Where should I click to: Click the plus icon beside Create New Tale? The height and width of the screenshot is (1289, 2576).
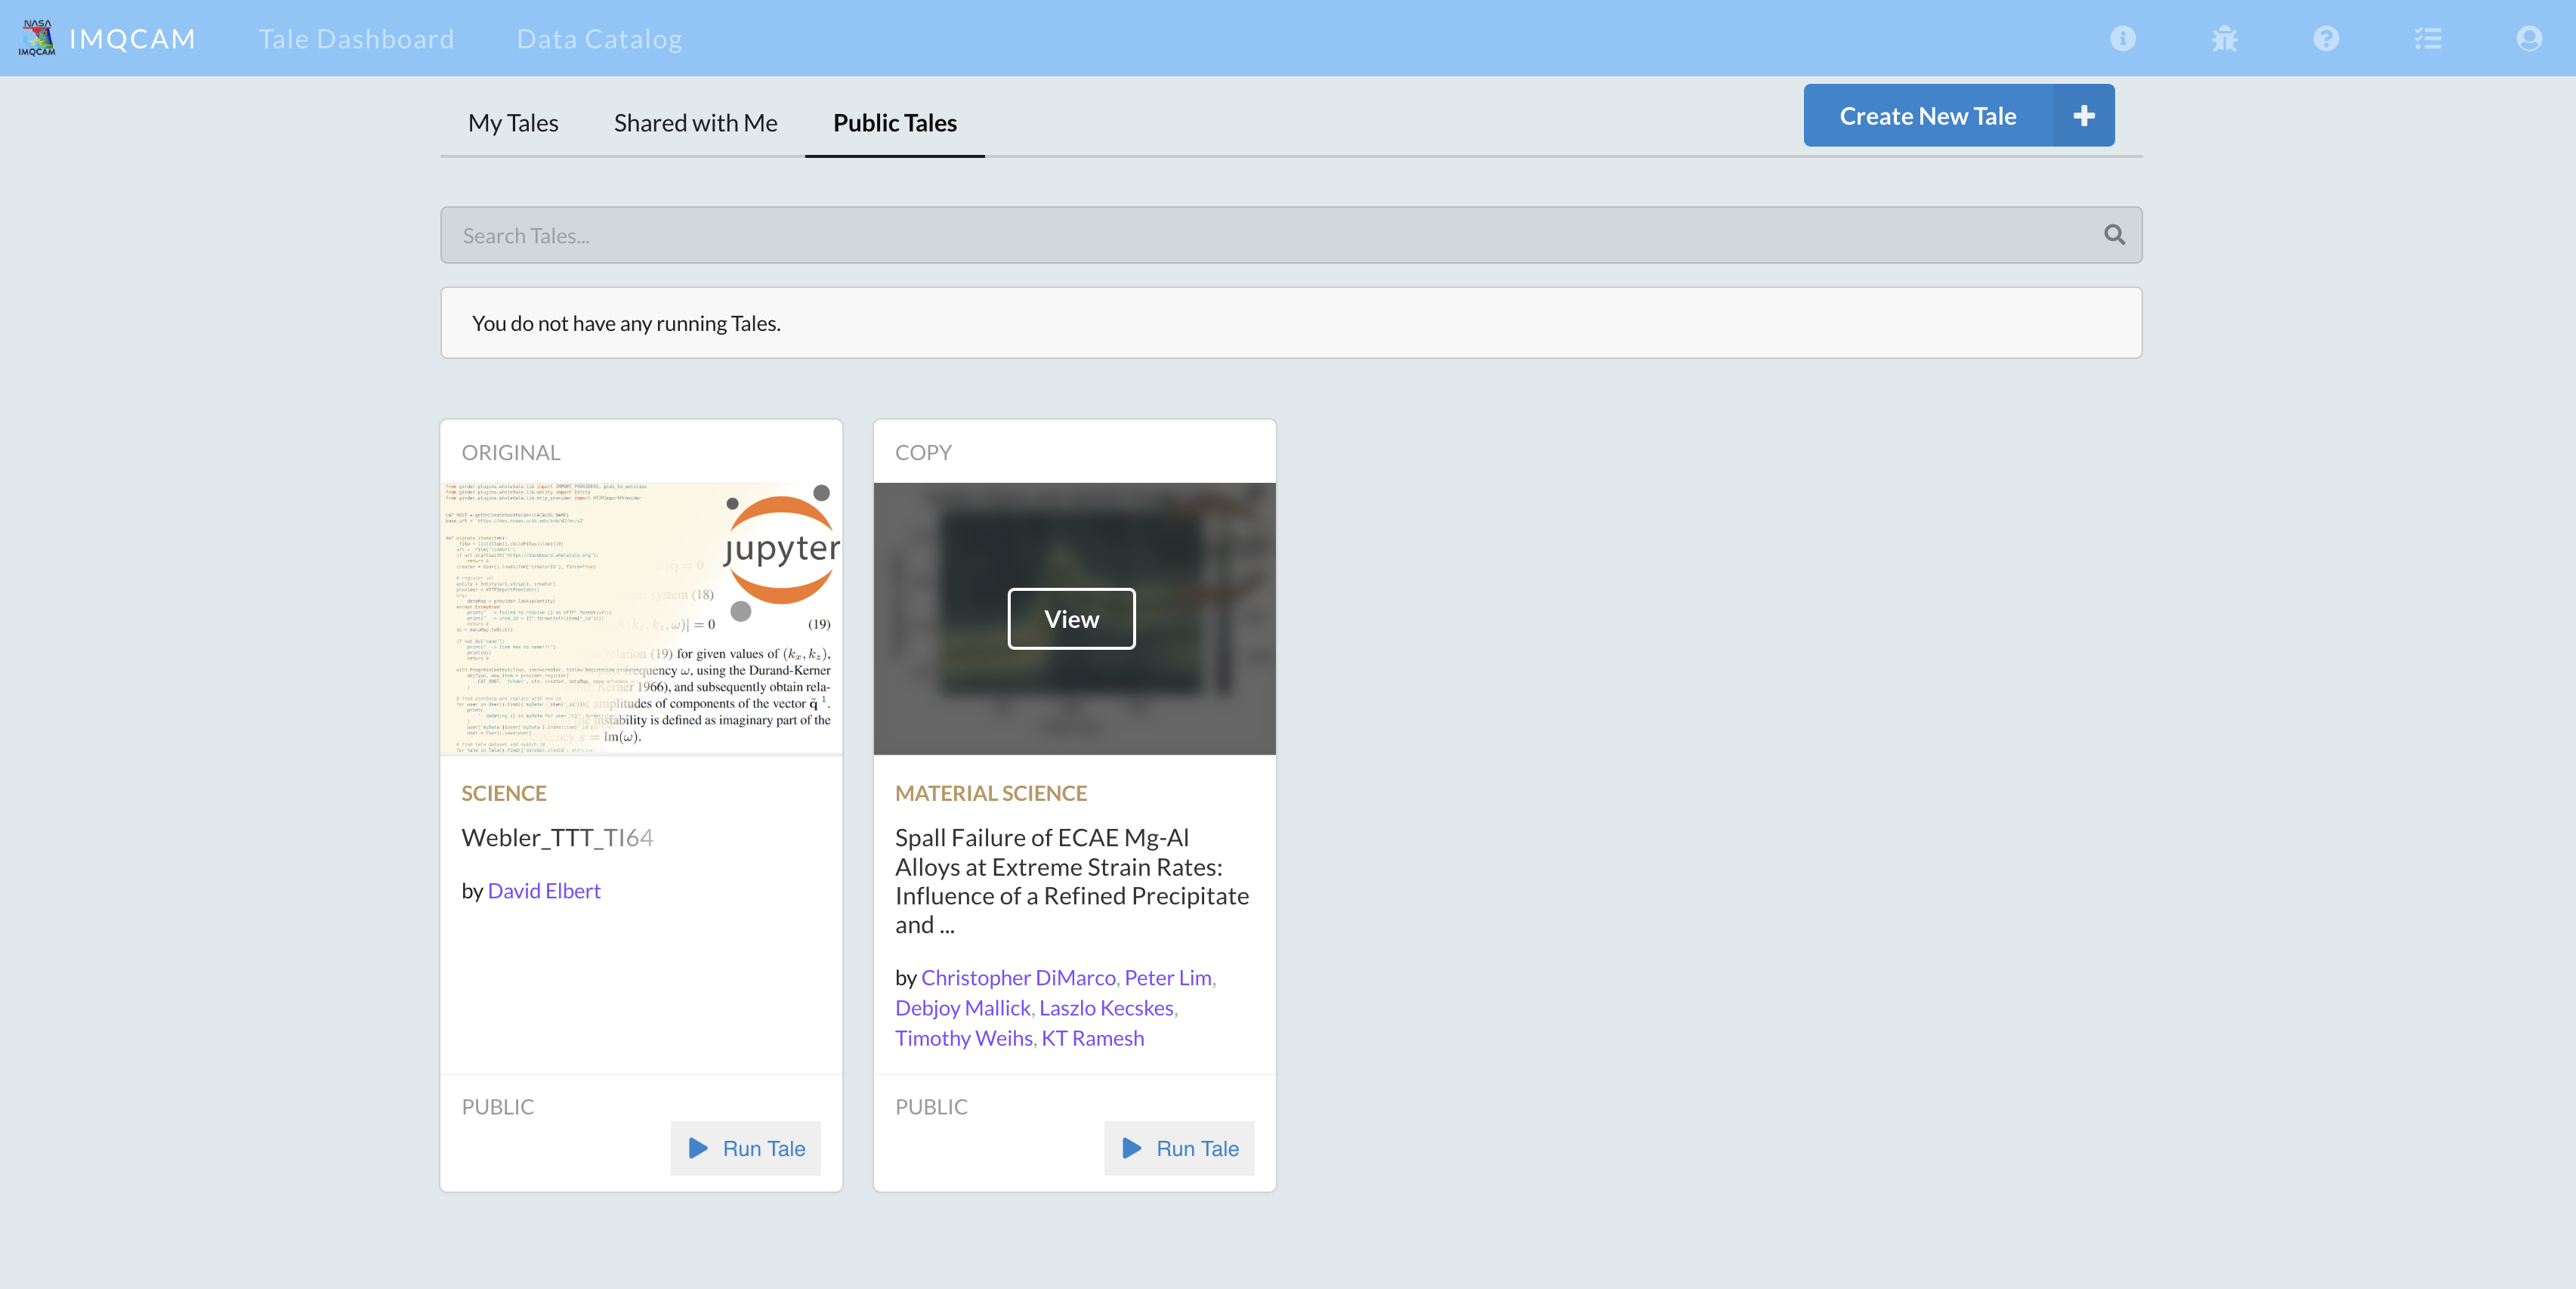pos(2083,116)
